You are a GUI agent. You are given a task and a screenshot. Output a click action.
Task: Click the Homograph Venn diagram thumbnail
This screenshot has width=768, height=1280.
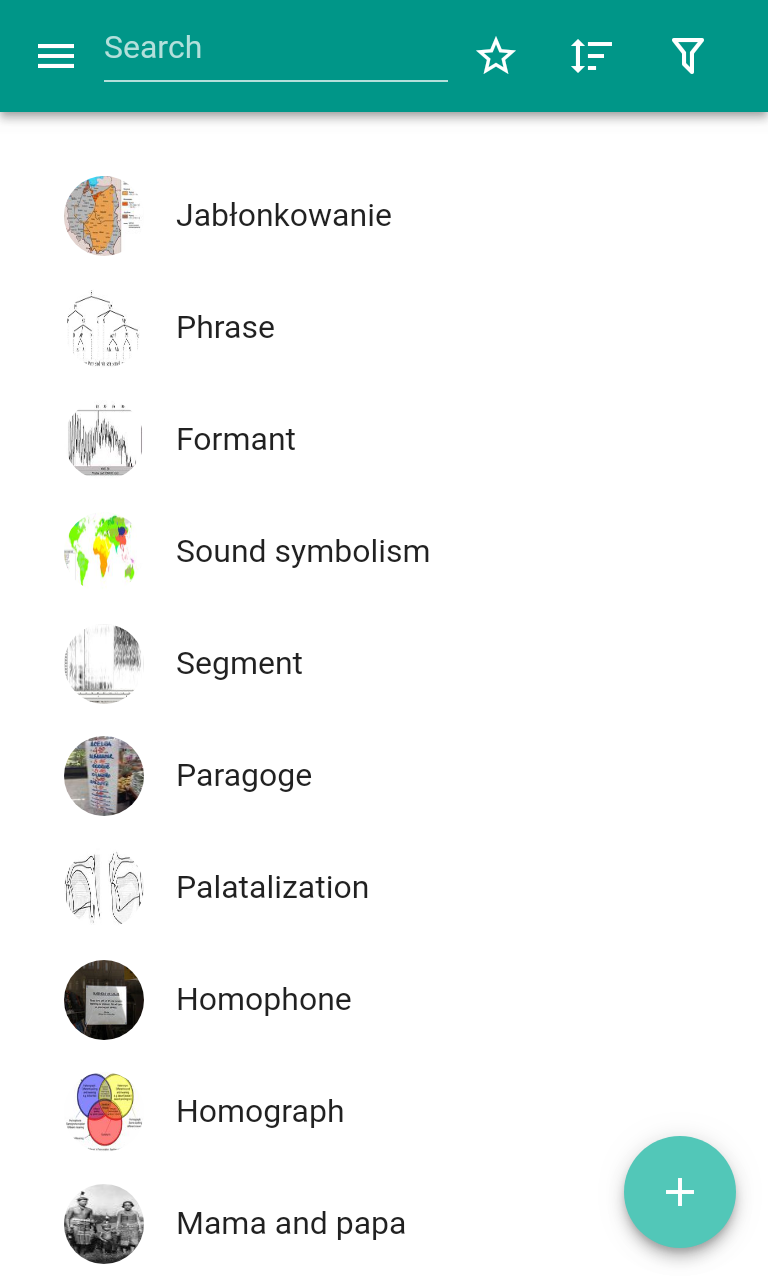104,1112
